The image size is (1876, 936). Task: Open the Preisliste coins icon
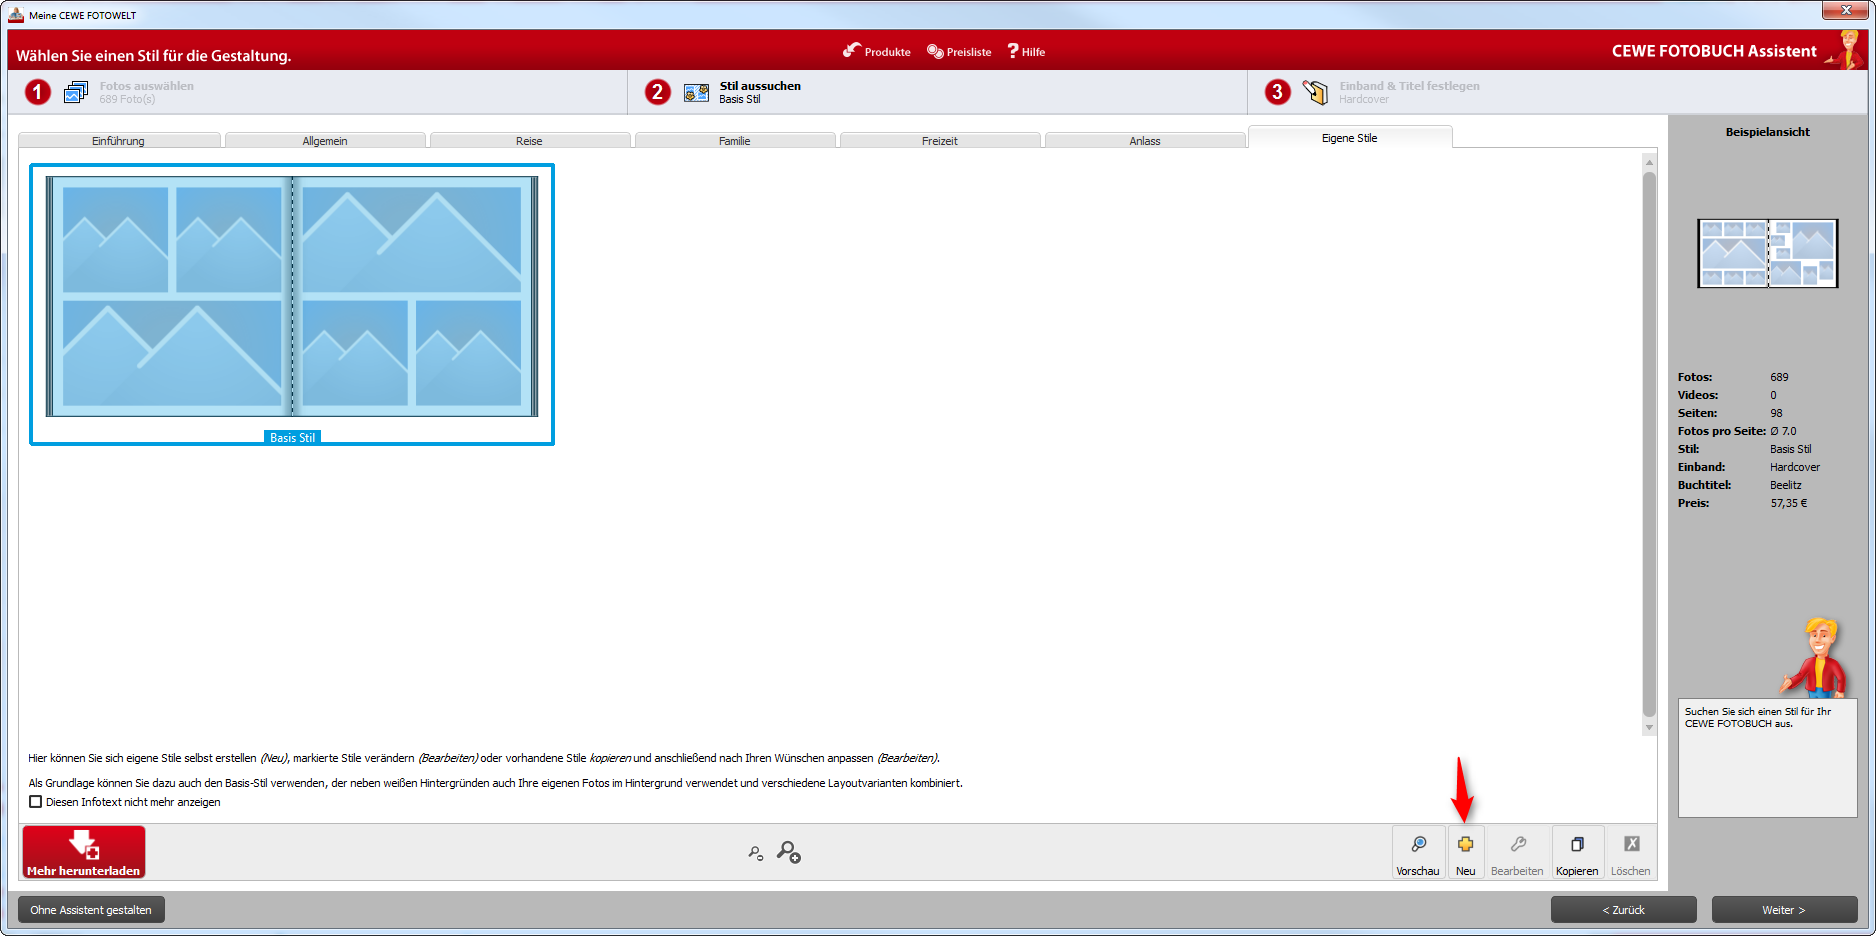[x=935, y=51]
